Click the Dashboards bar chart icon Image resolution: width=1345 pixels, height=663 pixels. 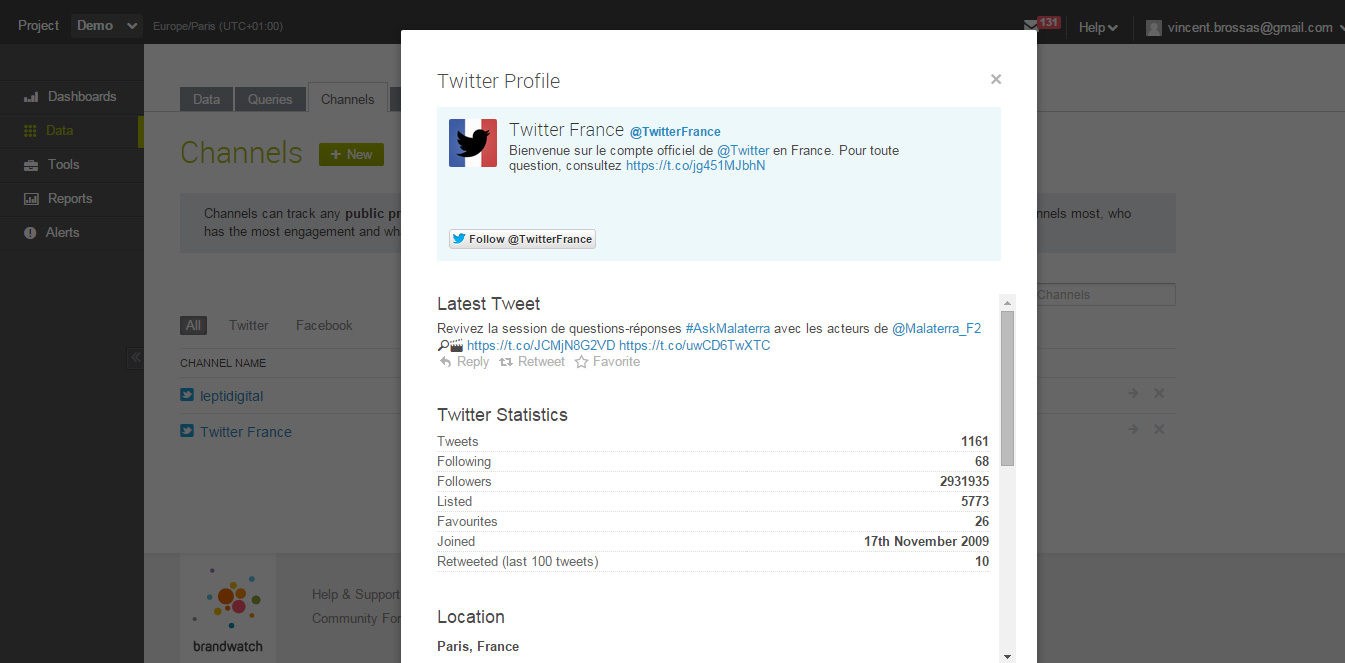tap(31, 97)
